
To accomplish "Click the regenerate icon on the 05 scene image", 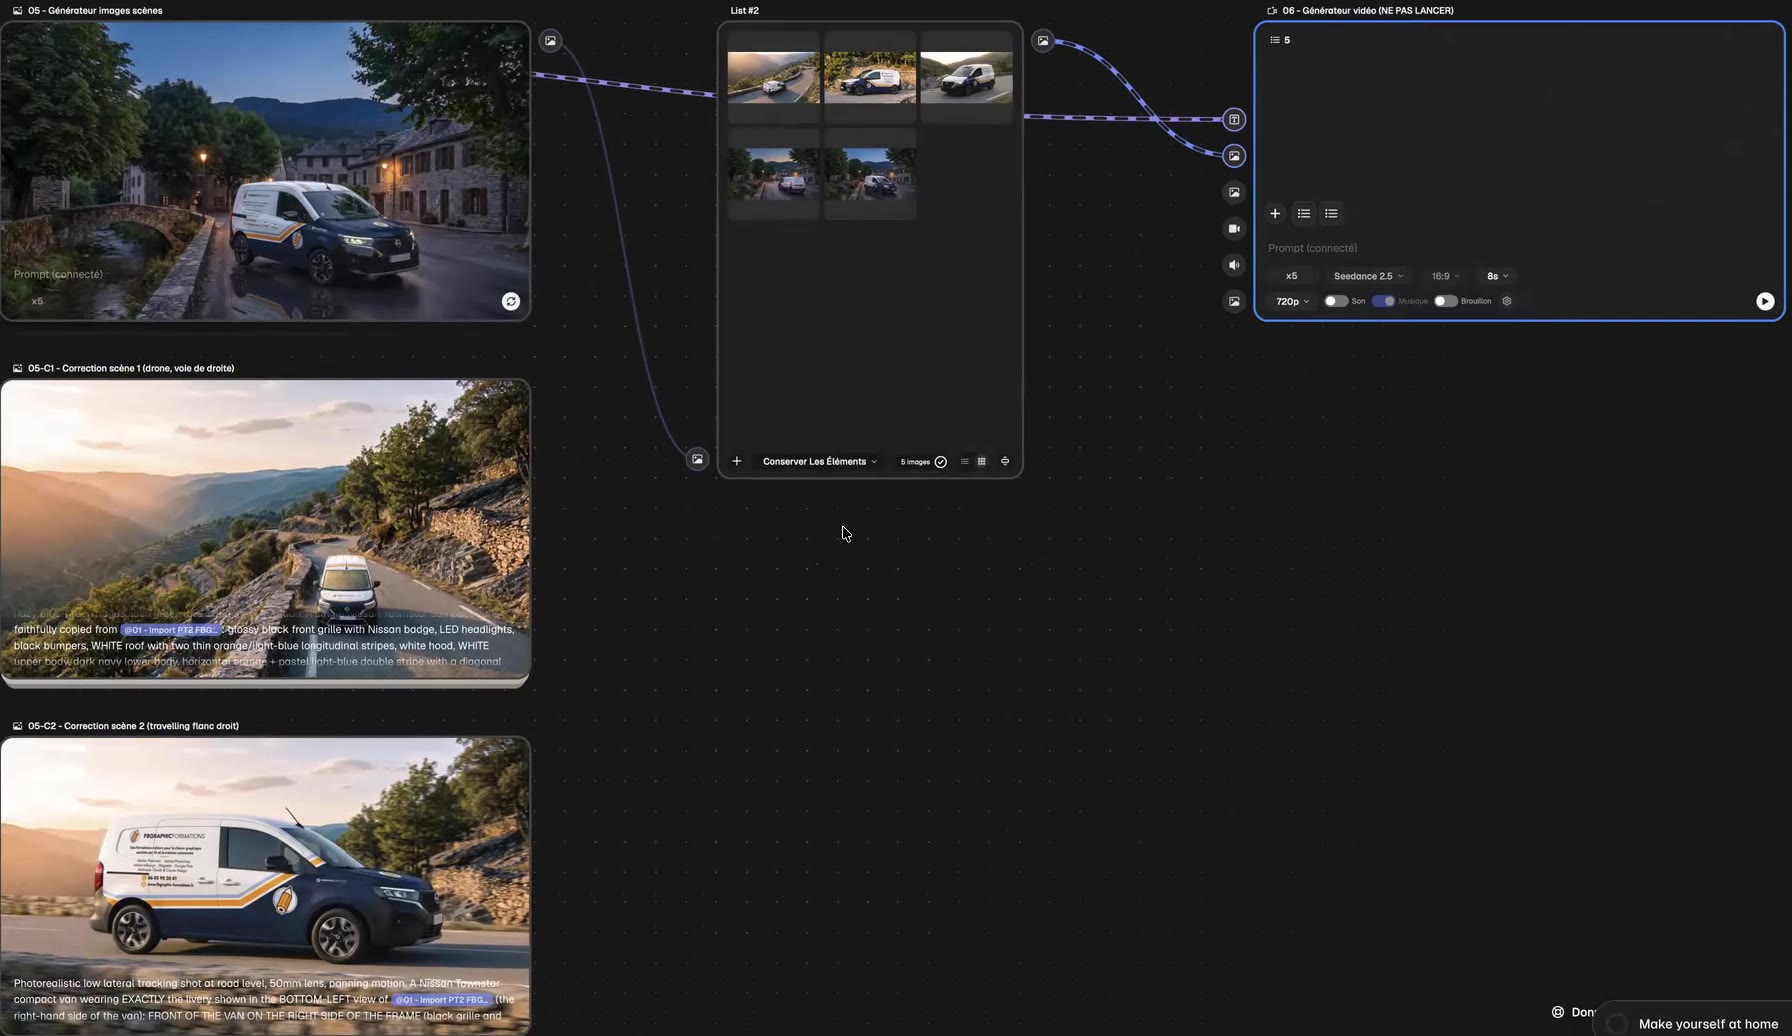I will tap(511, 301).
